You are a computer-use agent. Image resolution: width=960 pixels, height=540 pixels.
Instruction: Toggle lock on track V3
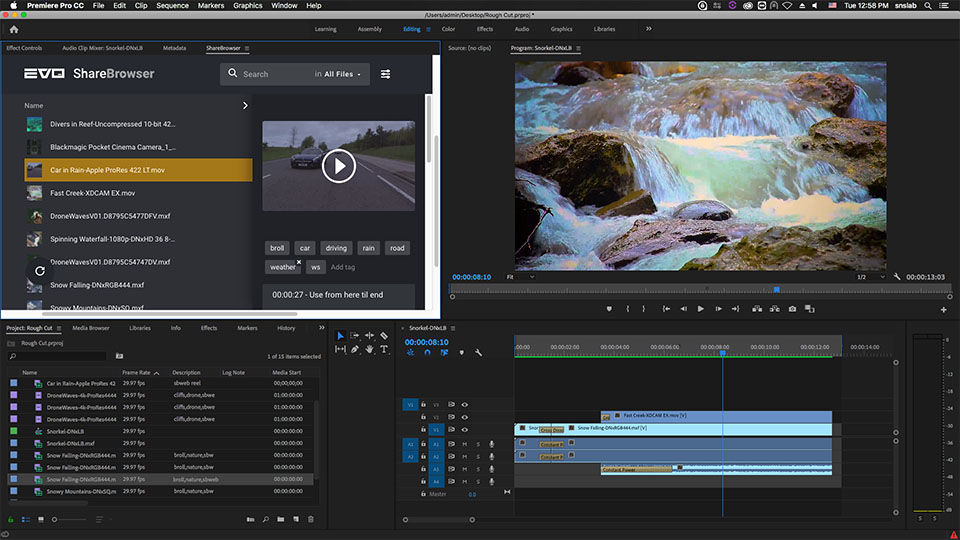point(423,405)
